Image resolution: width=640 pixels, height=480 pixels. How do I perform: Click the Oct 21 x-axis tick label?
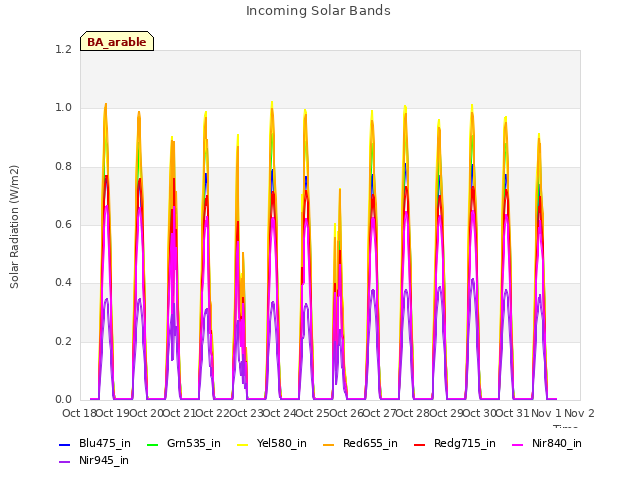(180, 413)
